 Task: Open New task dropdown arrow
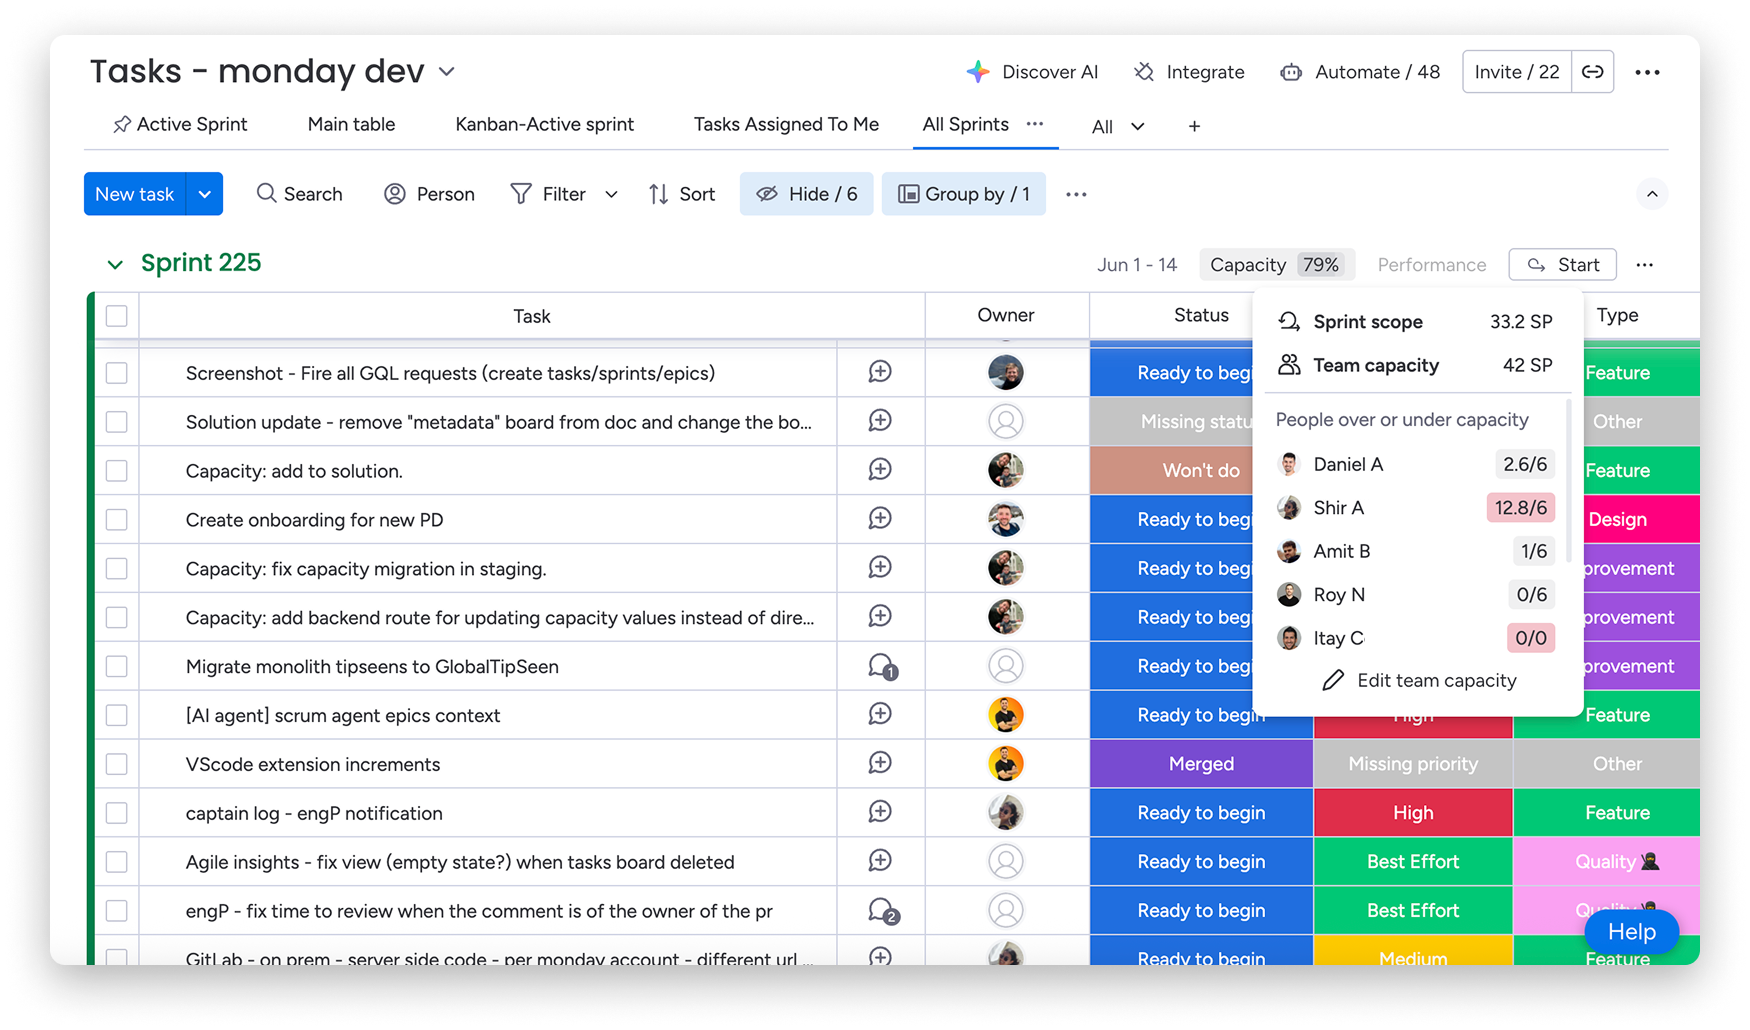coord(204,194)
